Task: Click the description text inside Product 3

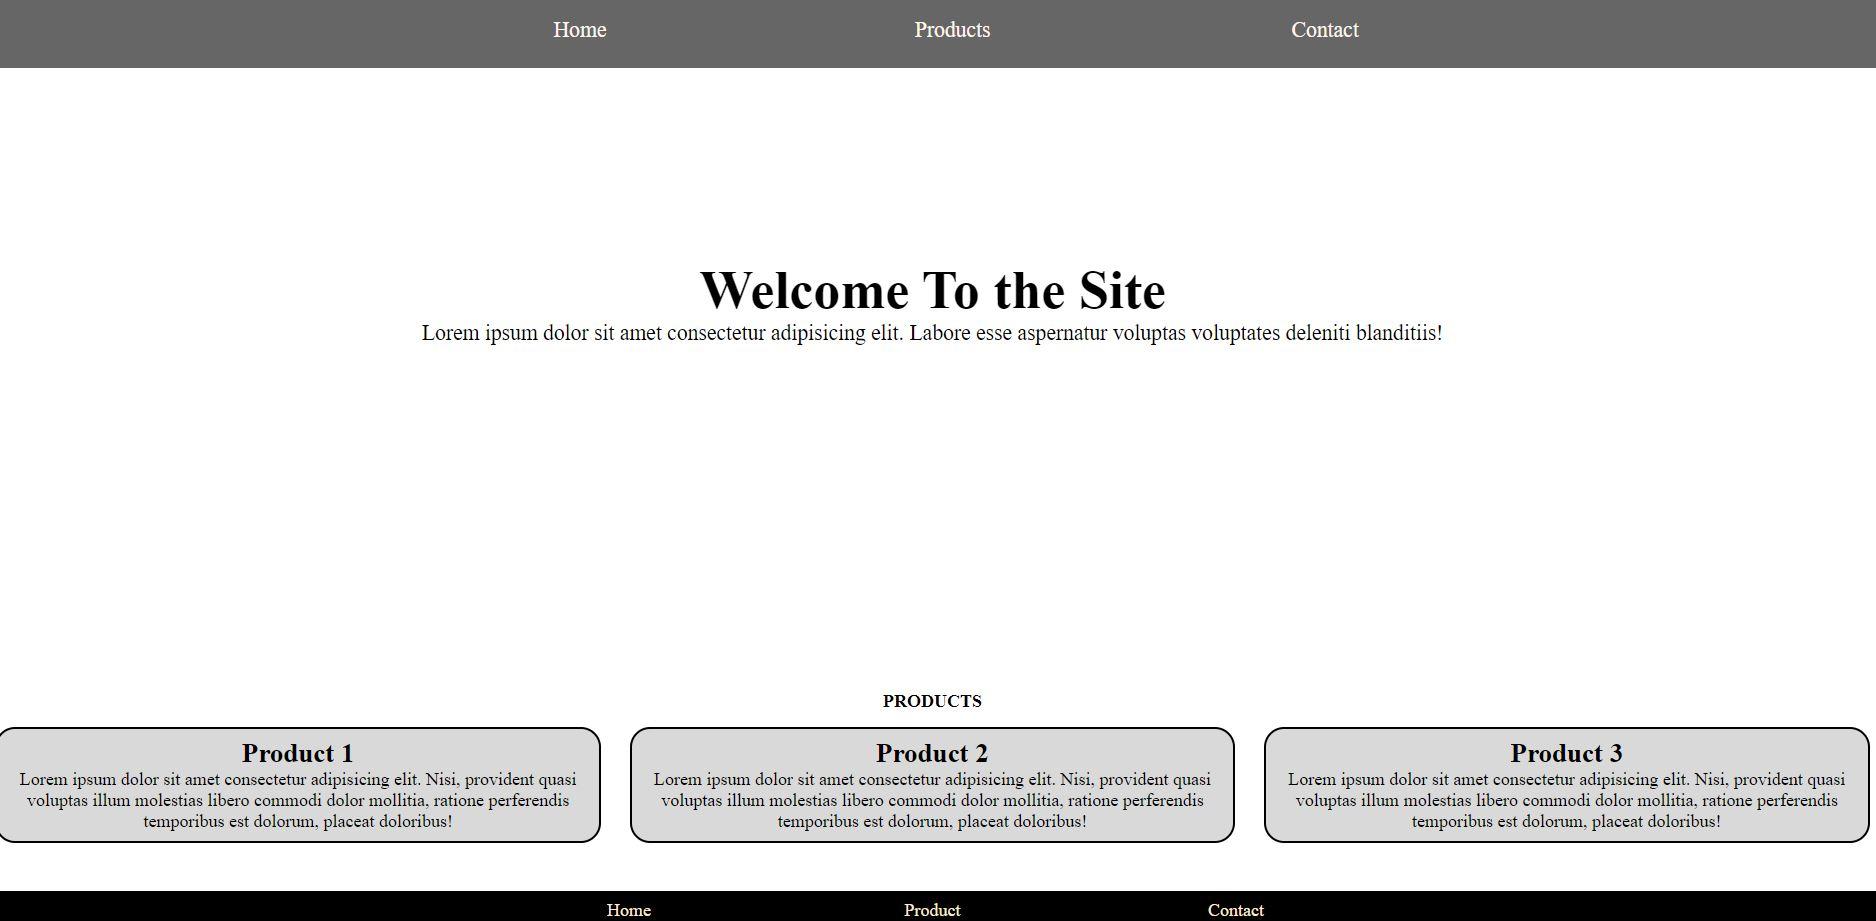Action: [x=1566, y=800]
